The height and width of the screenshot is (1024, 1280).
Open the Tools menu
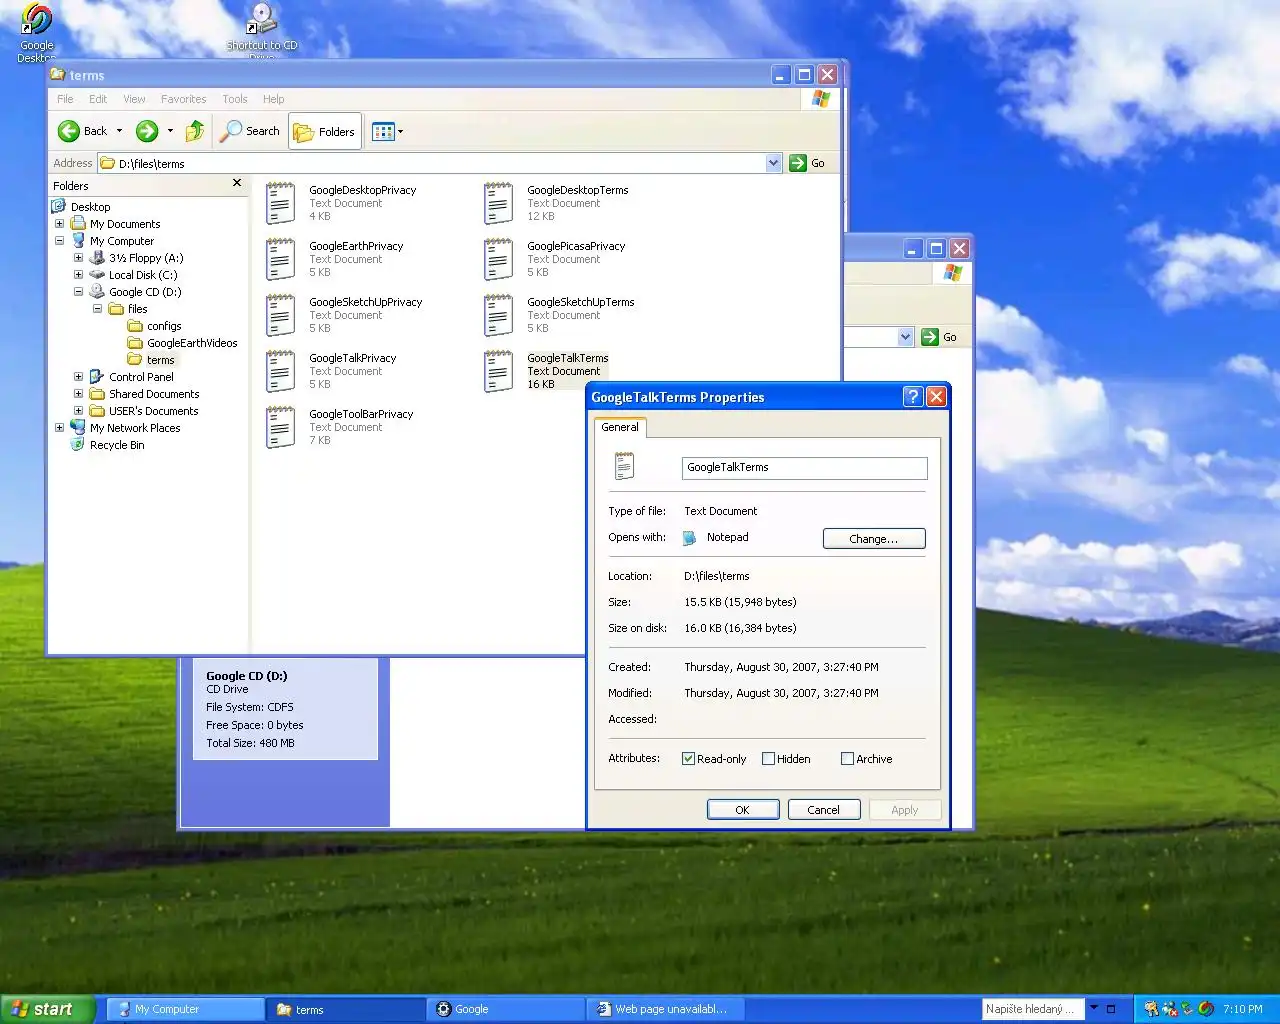coord(235,99)
